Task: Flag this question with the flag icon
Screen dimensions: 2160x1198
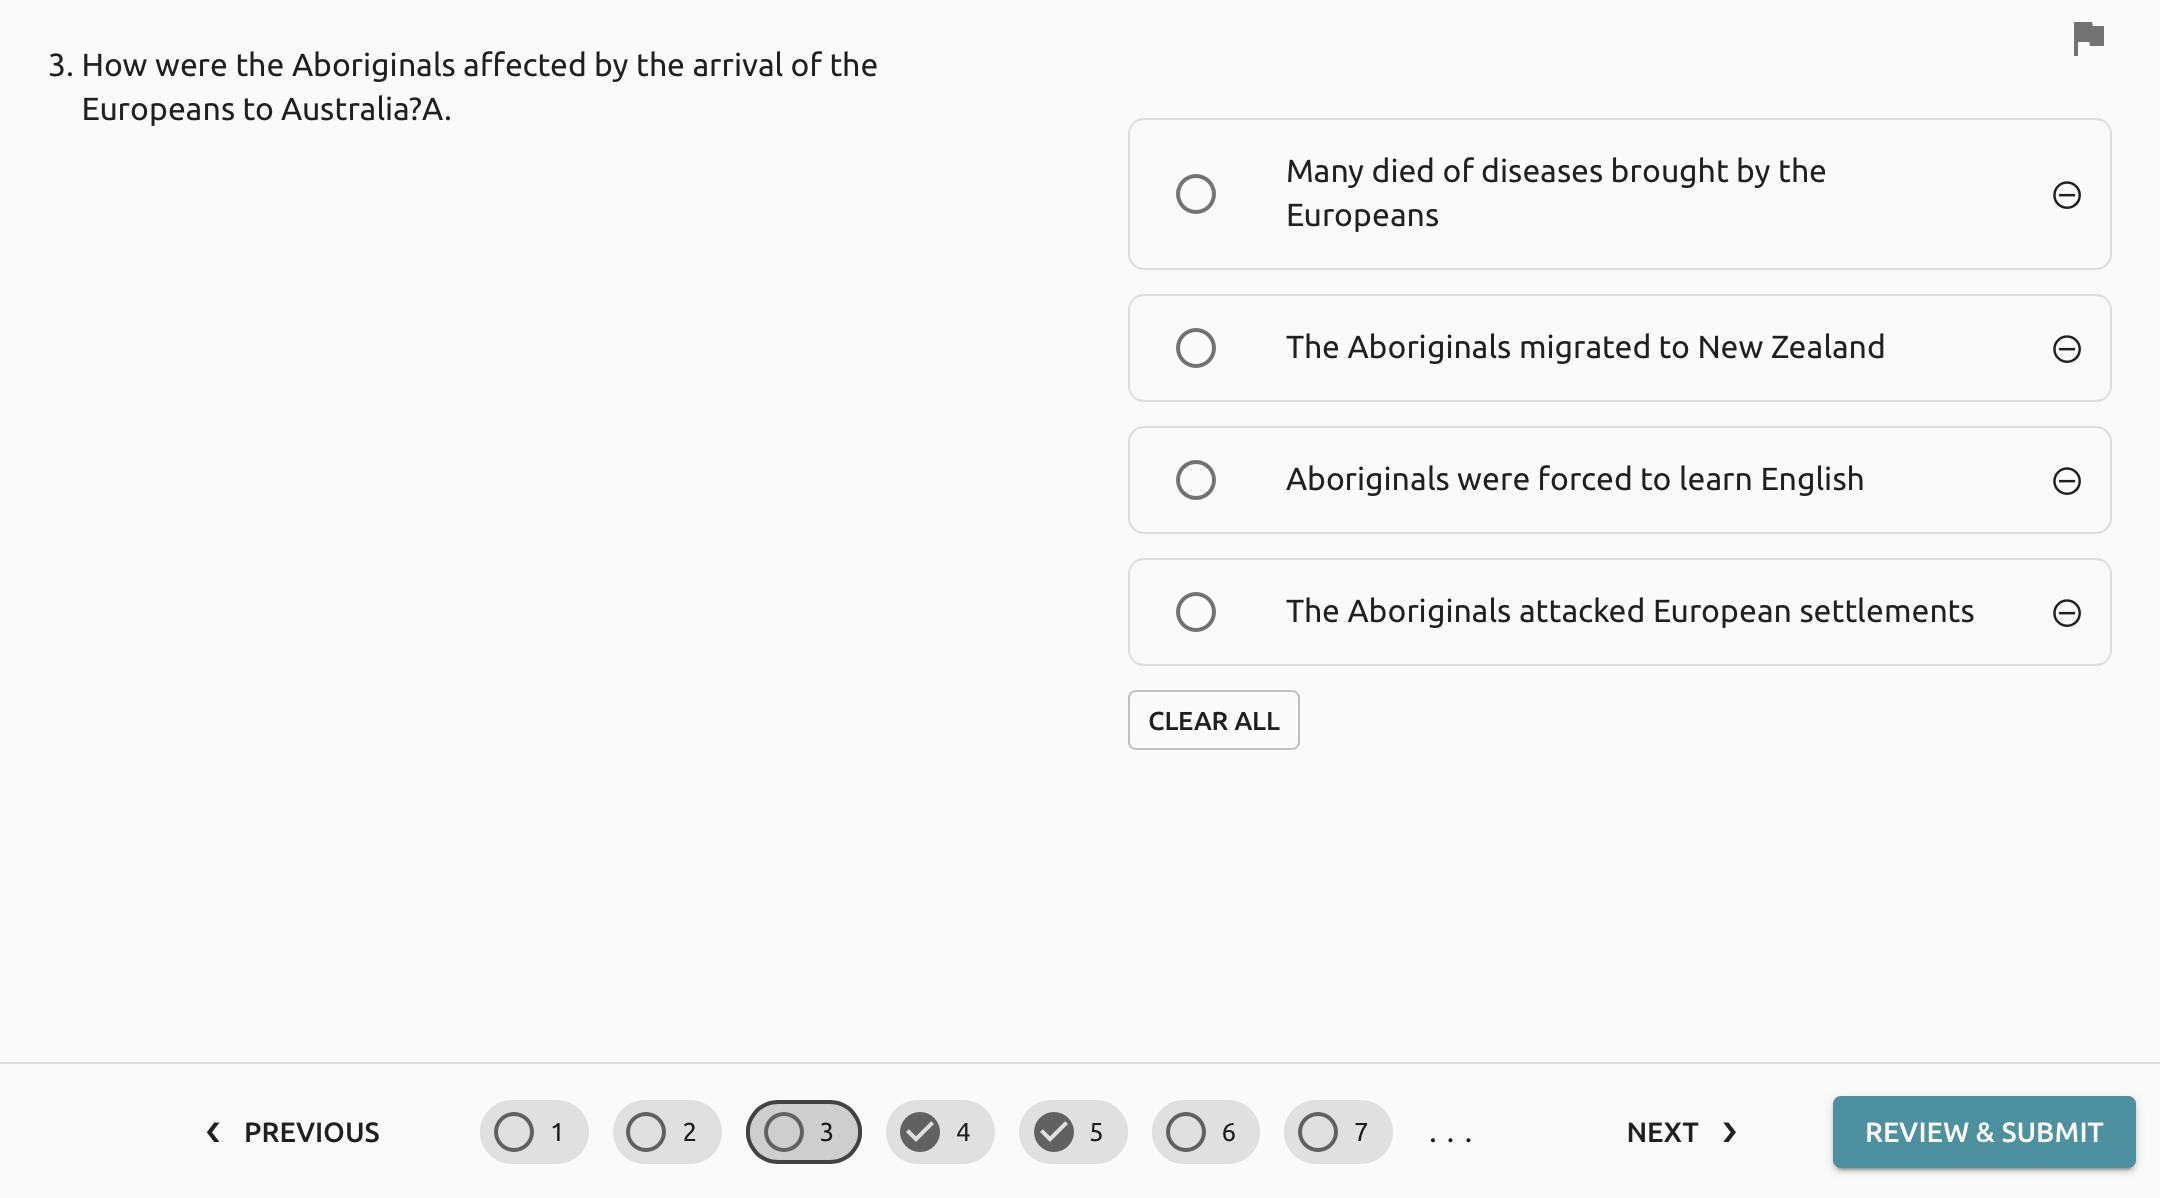Action: click(2088, 39)
